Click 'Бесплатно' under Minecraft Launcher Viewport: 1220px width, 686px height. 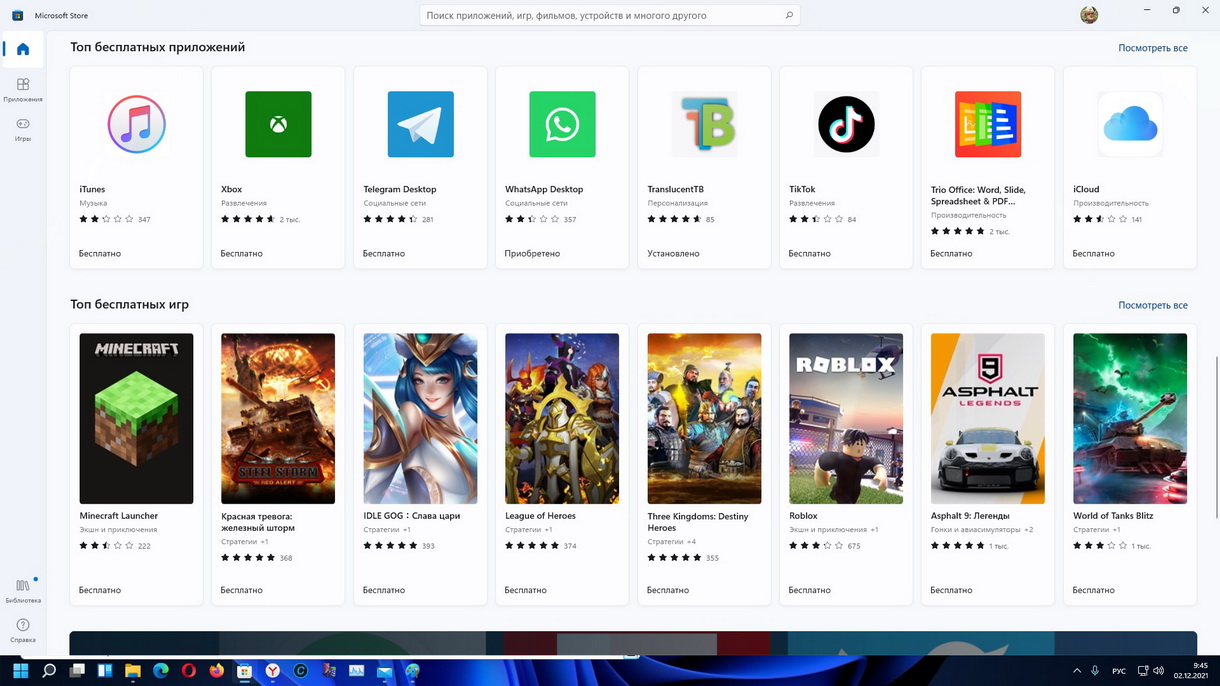click(x=100, y=591)
